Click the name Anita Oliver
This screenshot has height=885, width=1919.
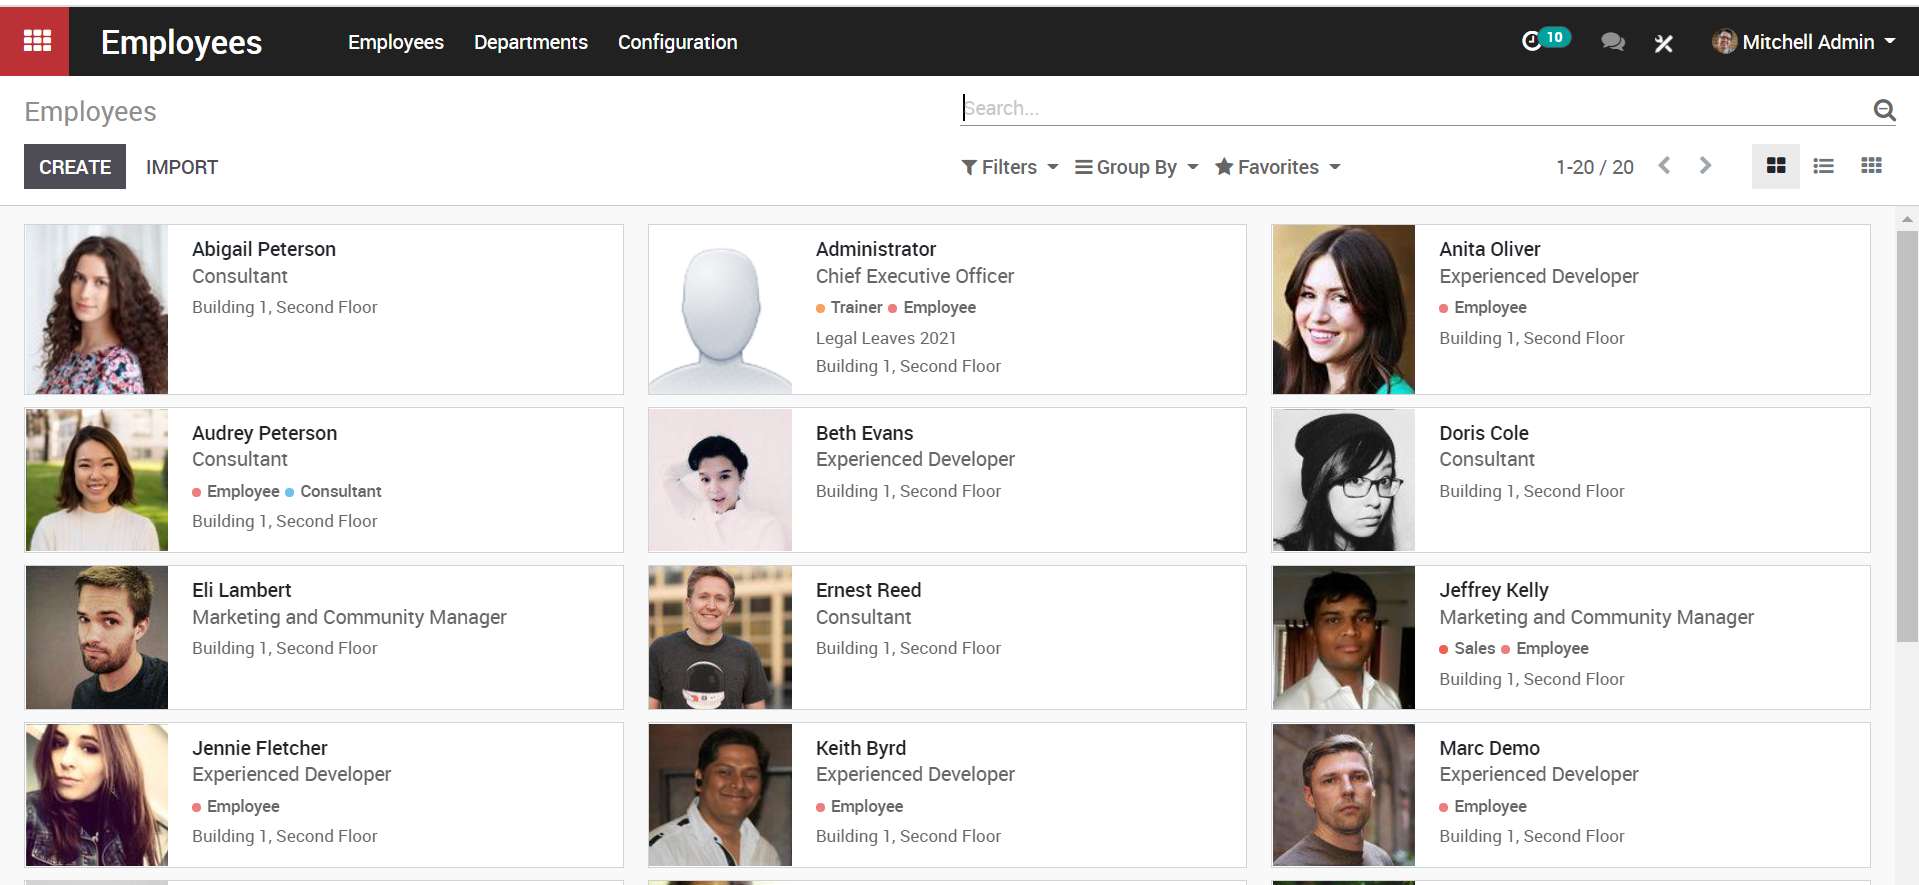(1490, 249)
